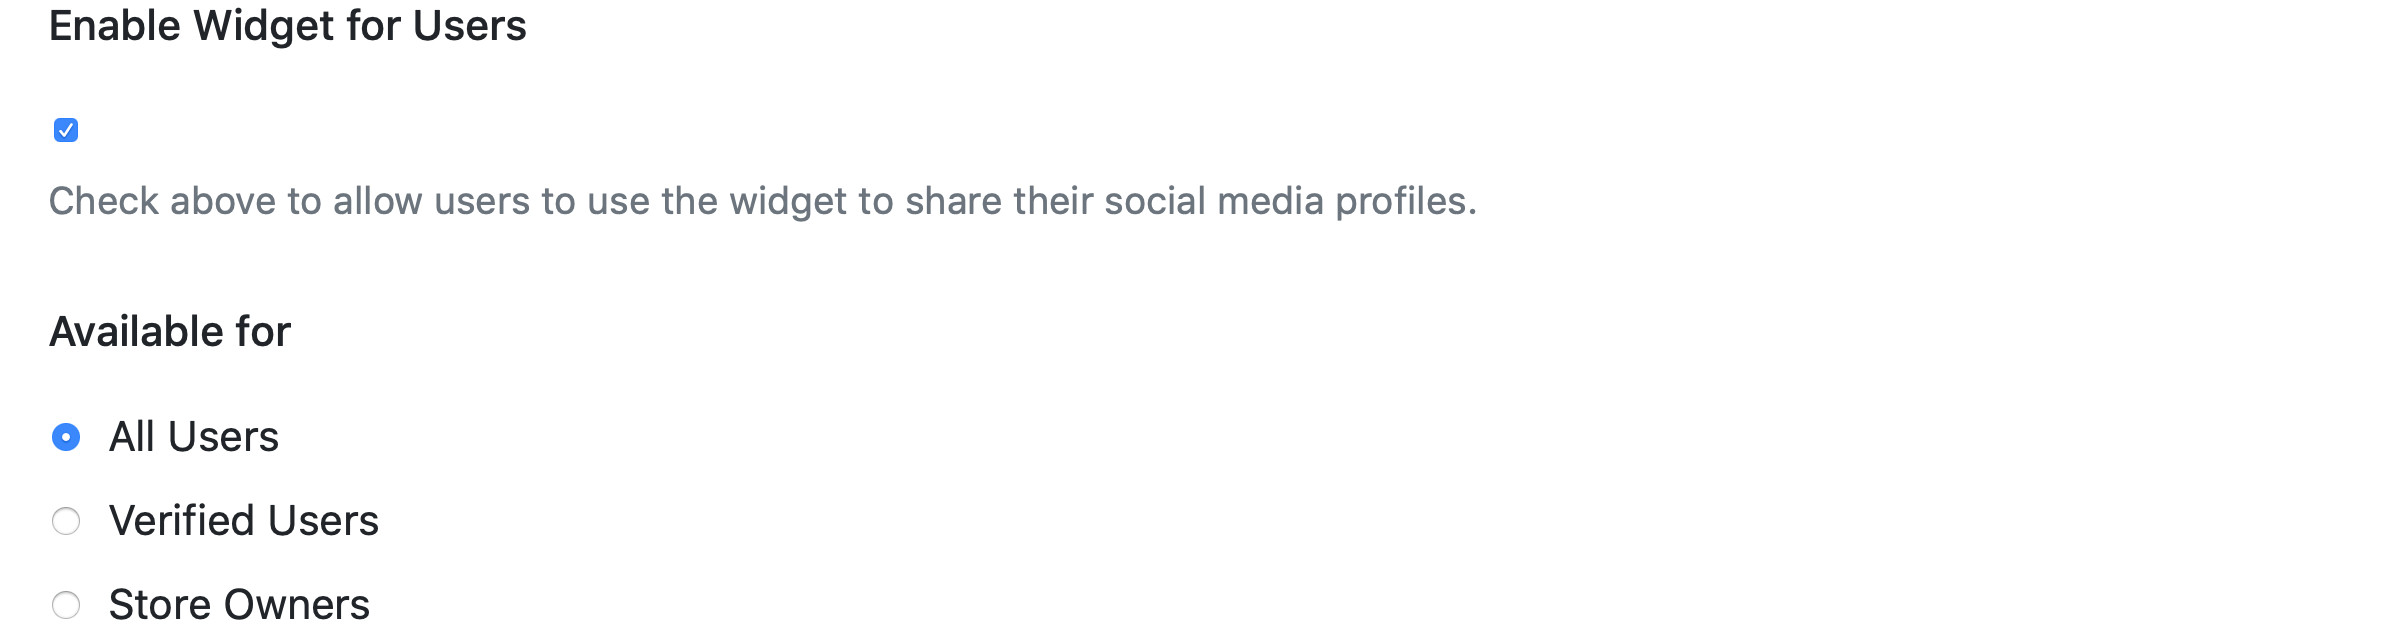Viewport: 2400px width, 629px height.
Task: Click the widget description help text
Action: (762, 201)
